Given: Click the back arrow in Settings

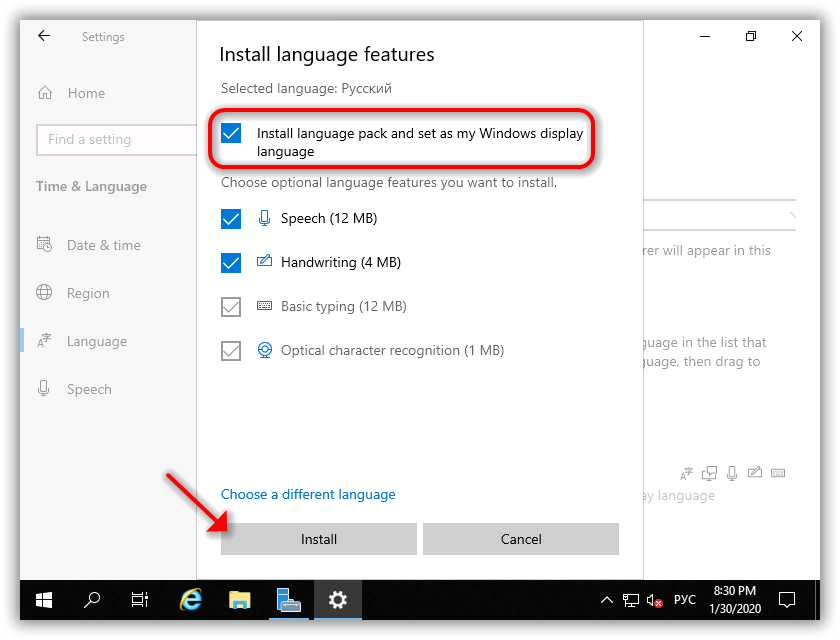Looking at the screenshot, I should point(44,36).
